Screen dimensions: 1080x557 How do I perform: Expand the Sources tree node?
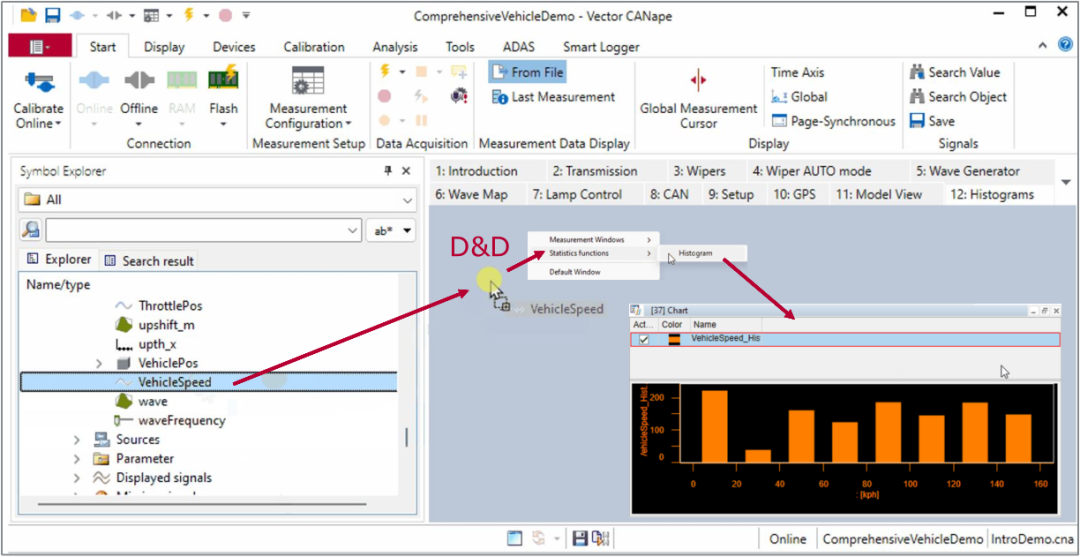tap(77, 439)
